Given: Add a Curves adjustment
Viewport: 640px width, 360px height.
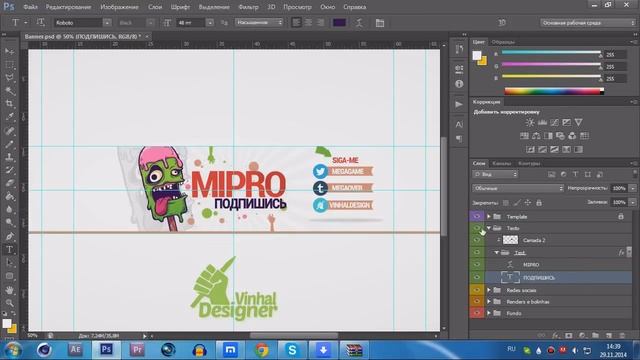Looking at the screenshot, I should (554, 122).
